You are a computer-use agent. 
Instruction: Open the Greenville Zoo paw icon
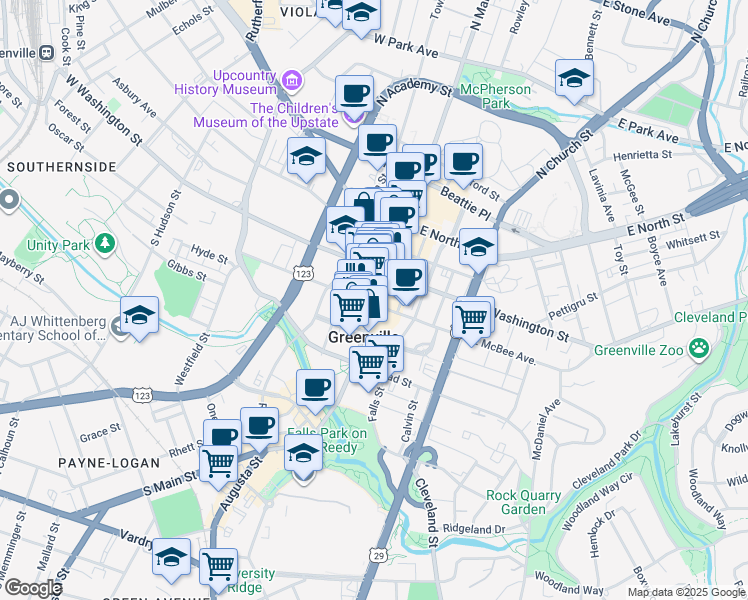[x=699, y=350]
